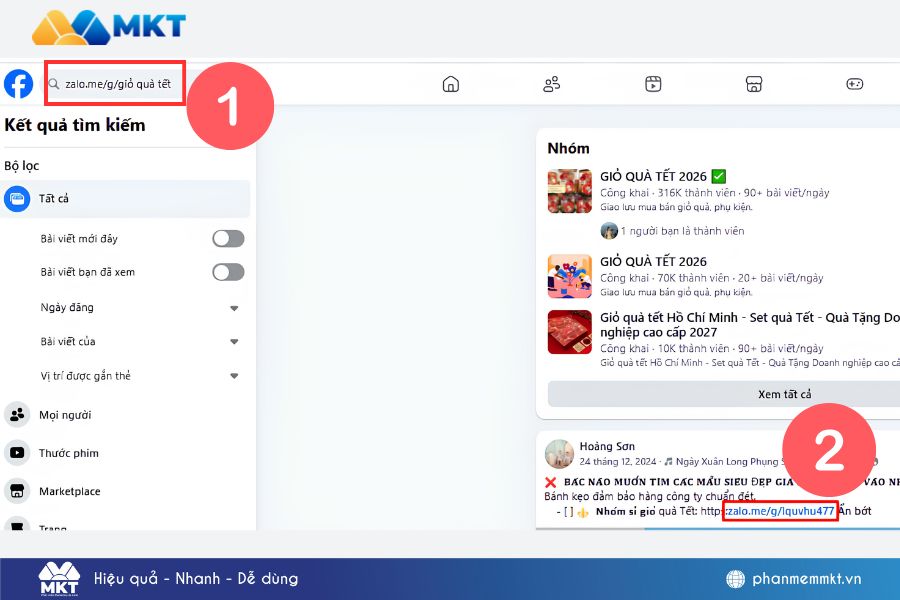Screen dimensions: 900x600
Task: Select the Marketplace filter in sidebar
Action: [x=125, y=491]
